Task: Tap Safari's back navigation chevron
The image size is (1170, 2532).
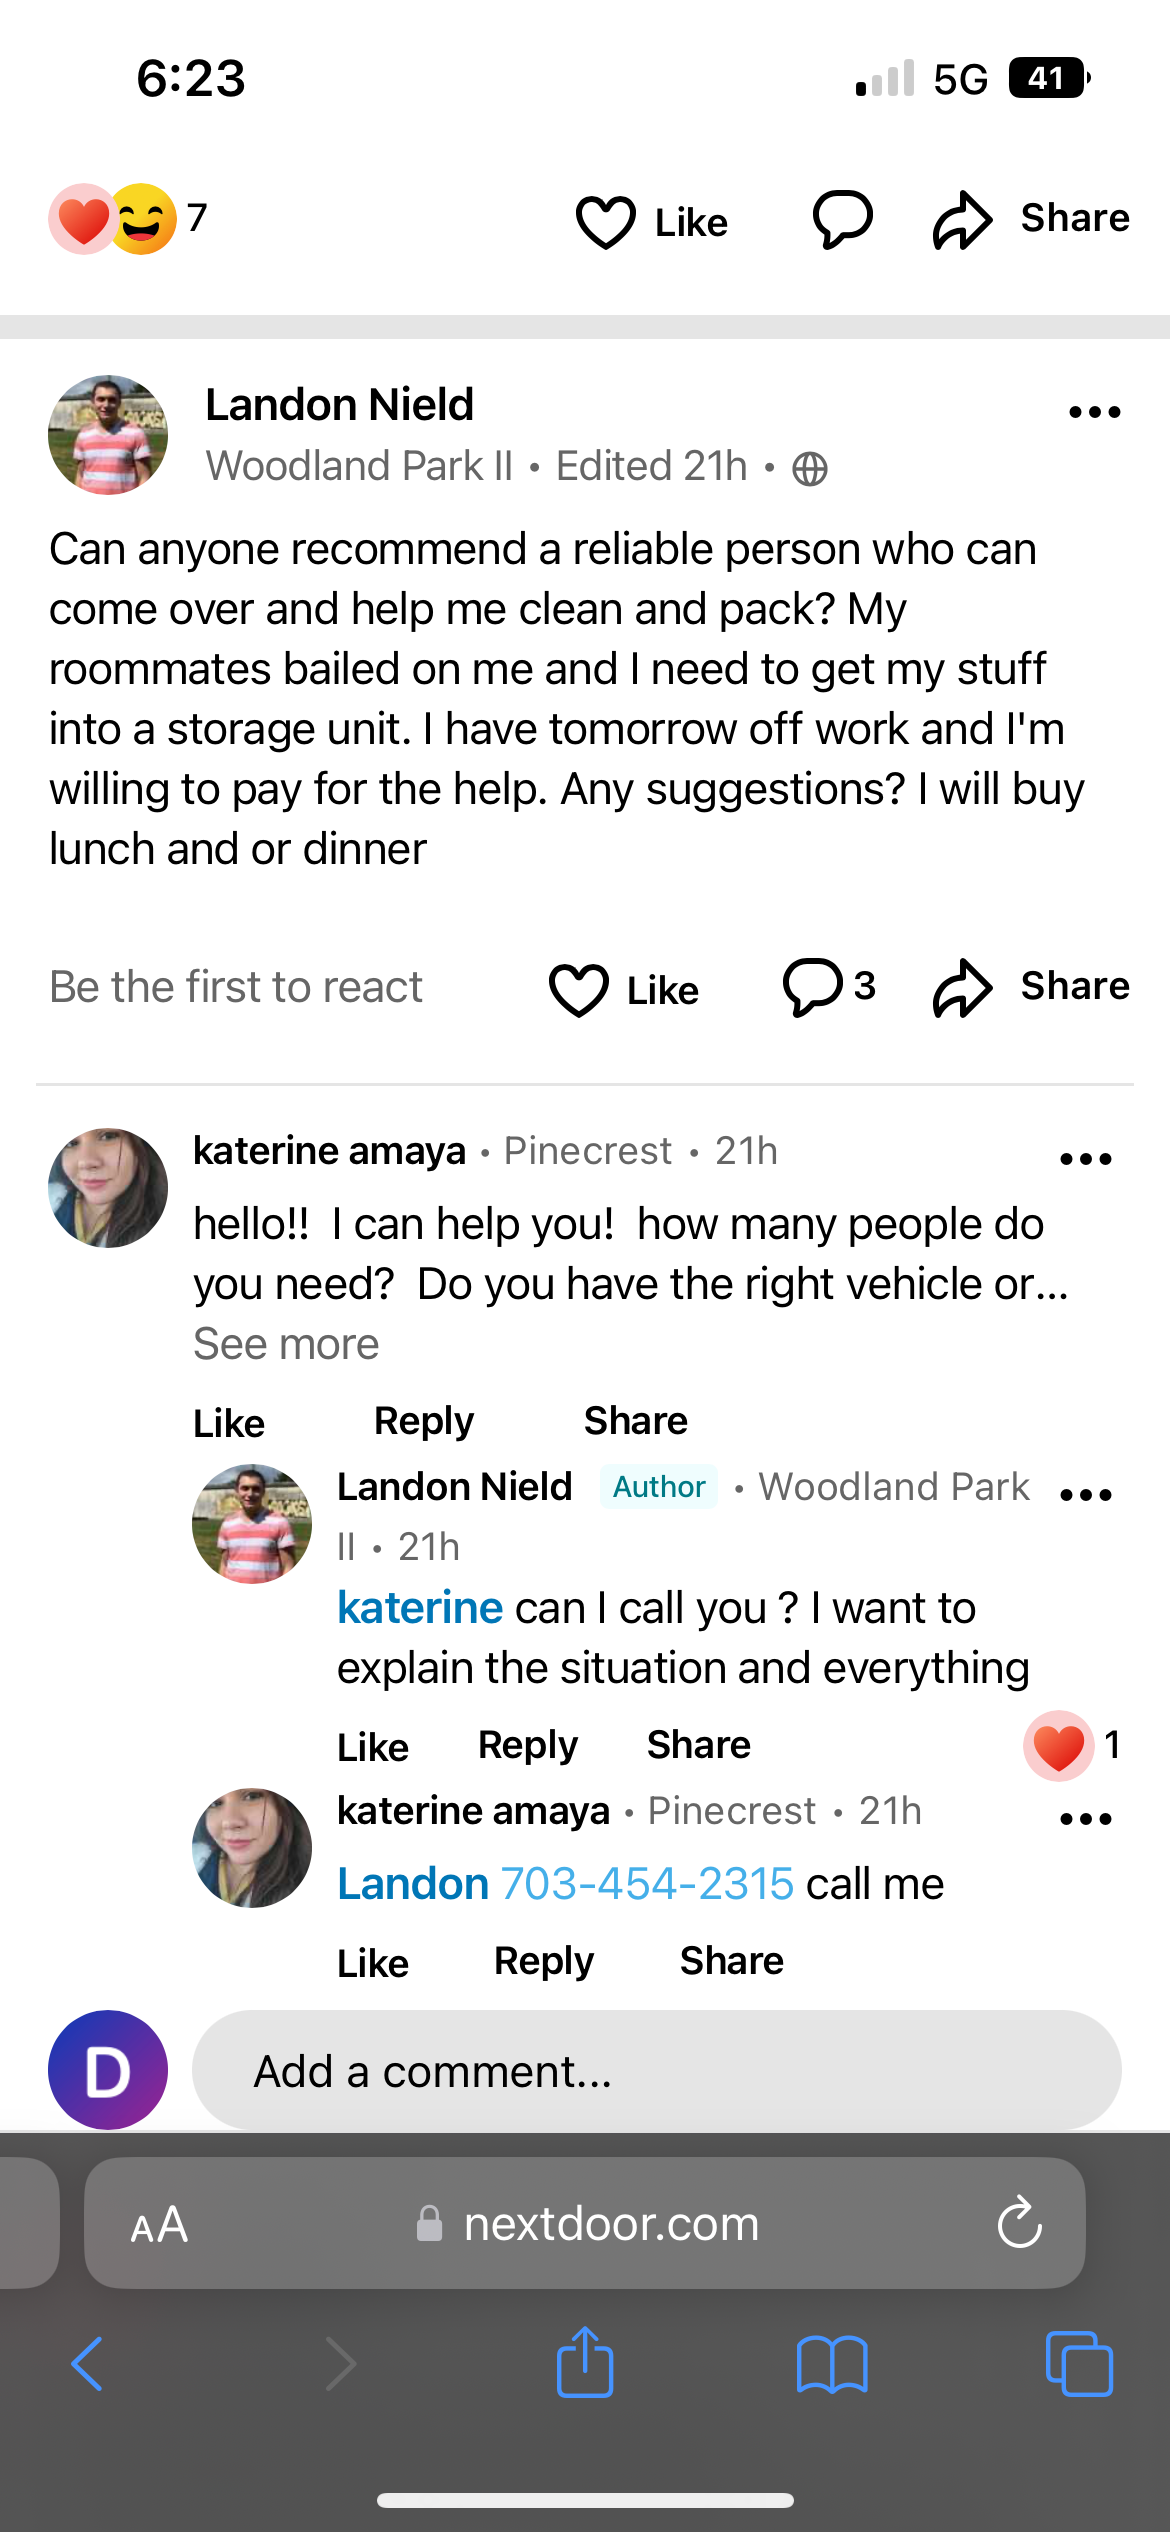Action: (x=85, y=2363)
